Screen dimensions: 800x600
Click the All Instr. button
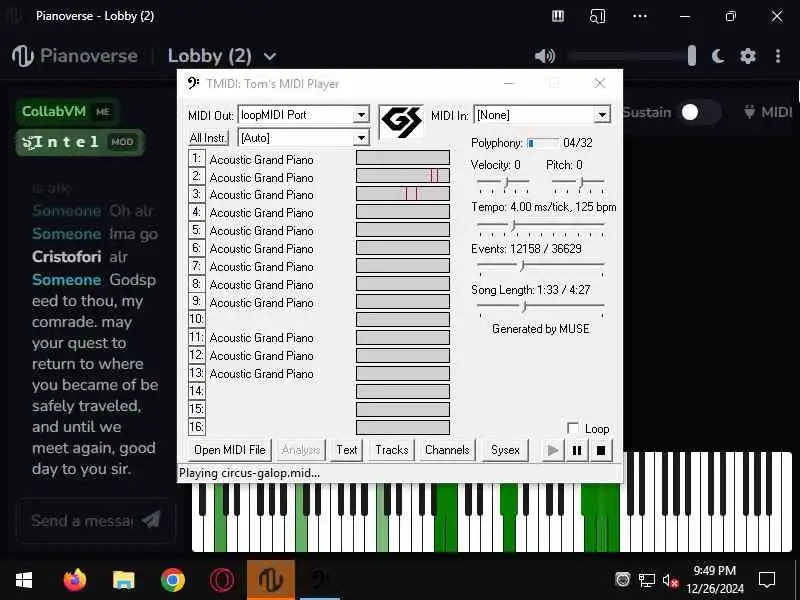tap(208, 138)
